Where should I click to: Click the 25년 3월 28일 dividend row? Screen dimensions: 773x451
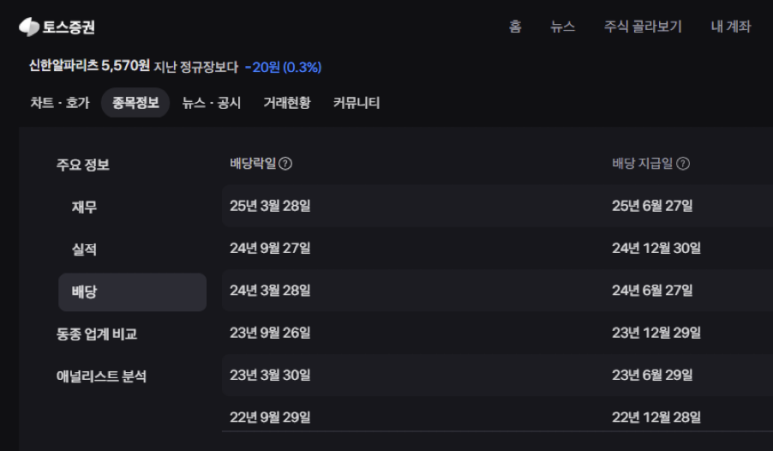[497, 206]
